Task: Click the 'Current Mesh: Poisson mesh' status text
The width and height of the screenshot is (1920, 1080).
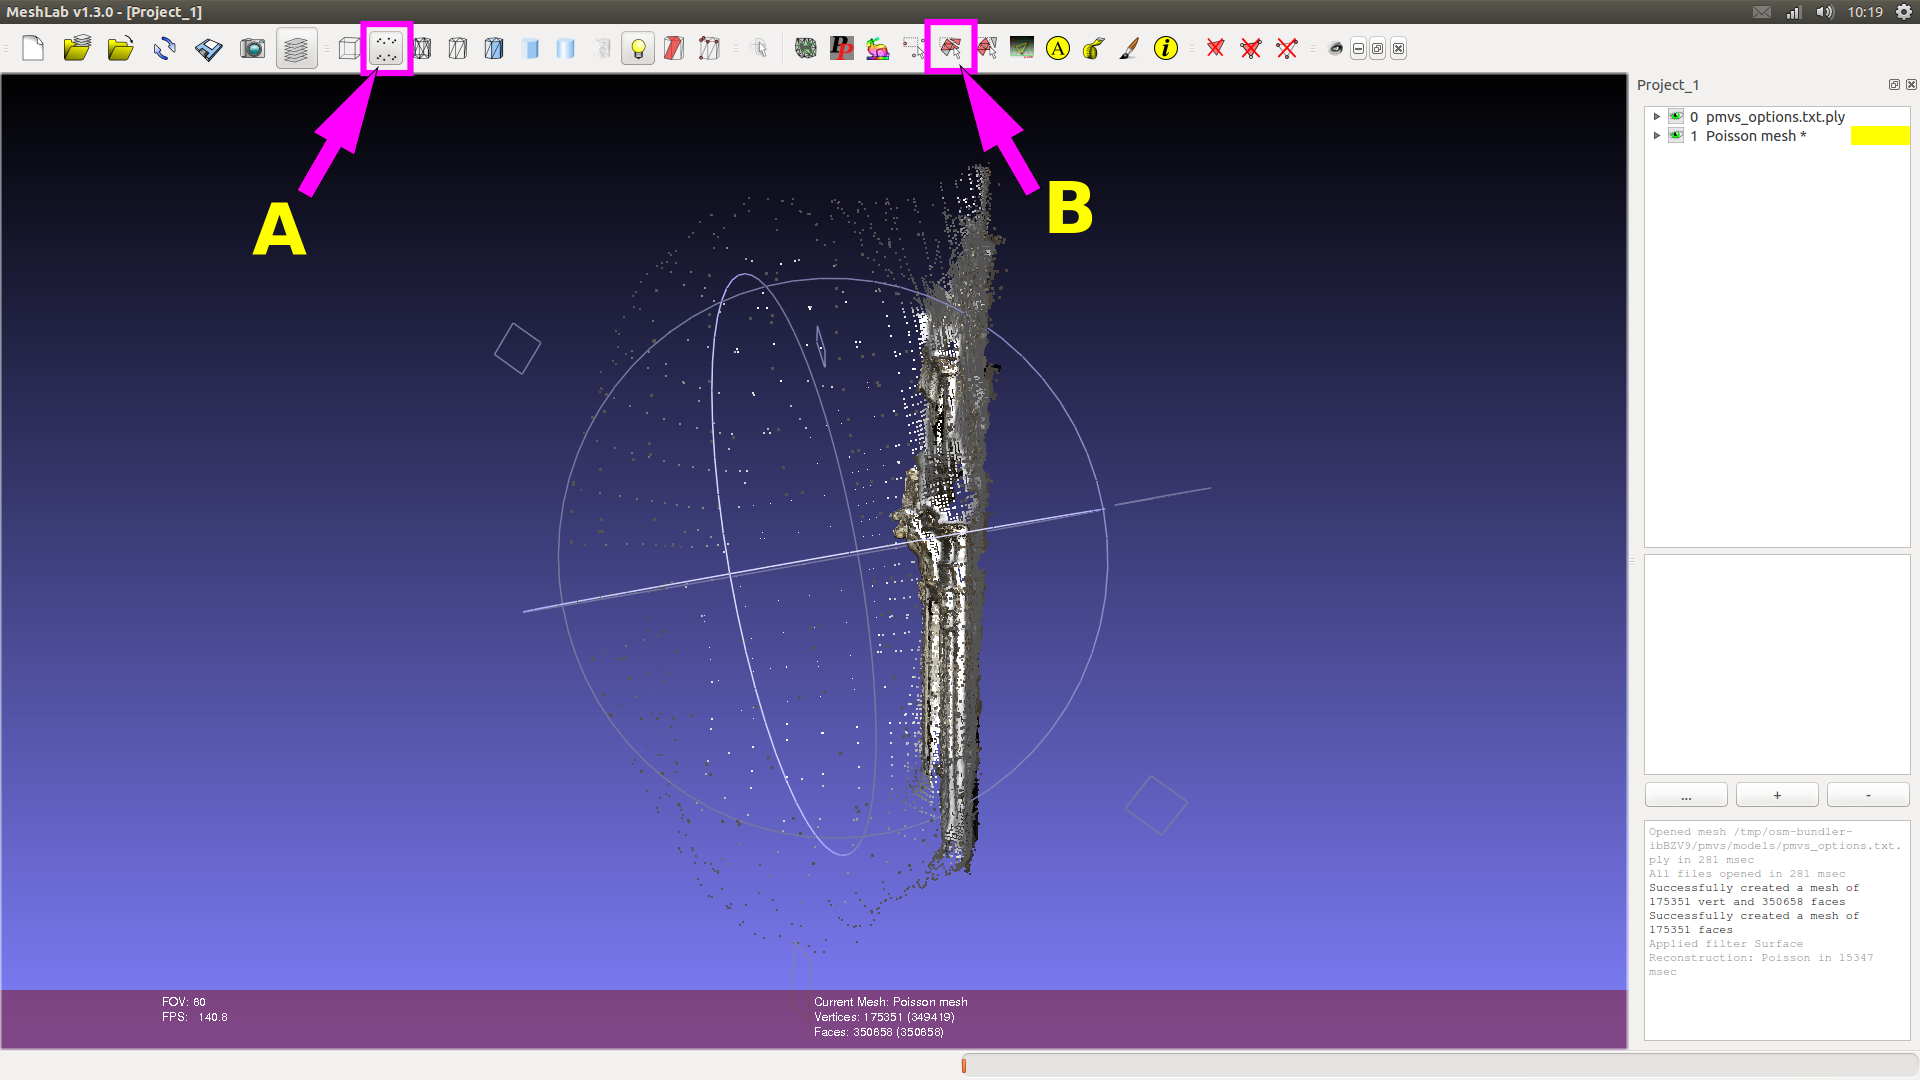Action: [x=890, y=1002]
